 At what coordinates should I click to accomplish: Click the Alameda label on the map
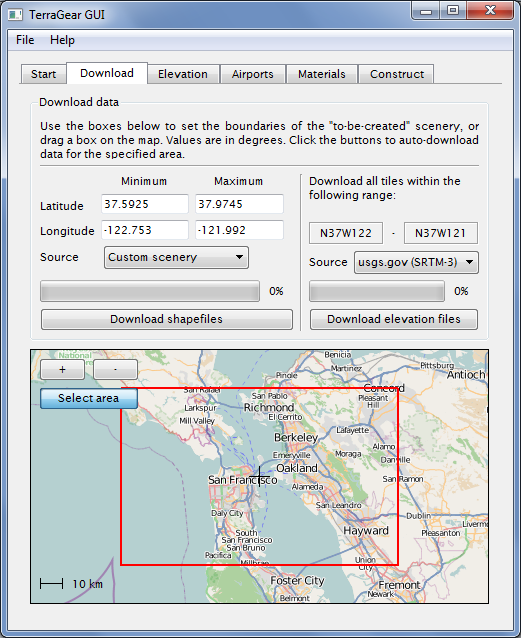[307, 487]
